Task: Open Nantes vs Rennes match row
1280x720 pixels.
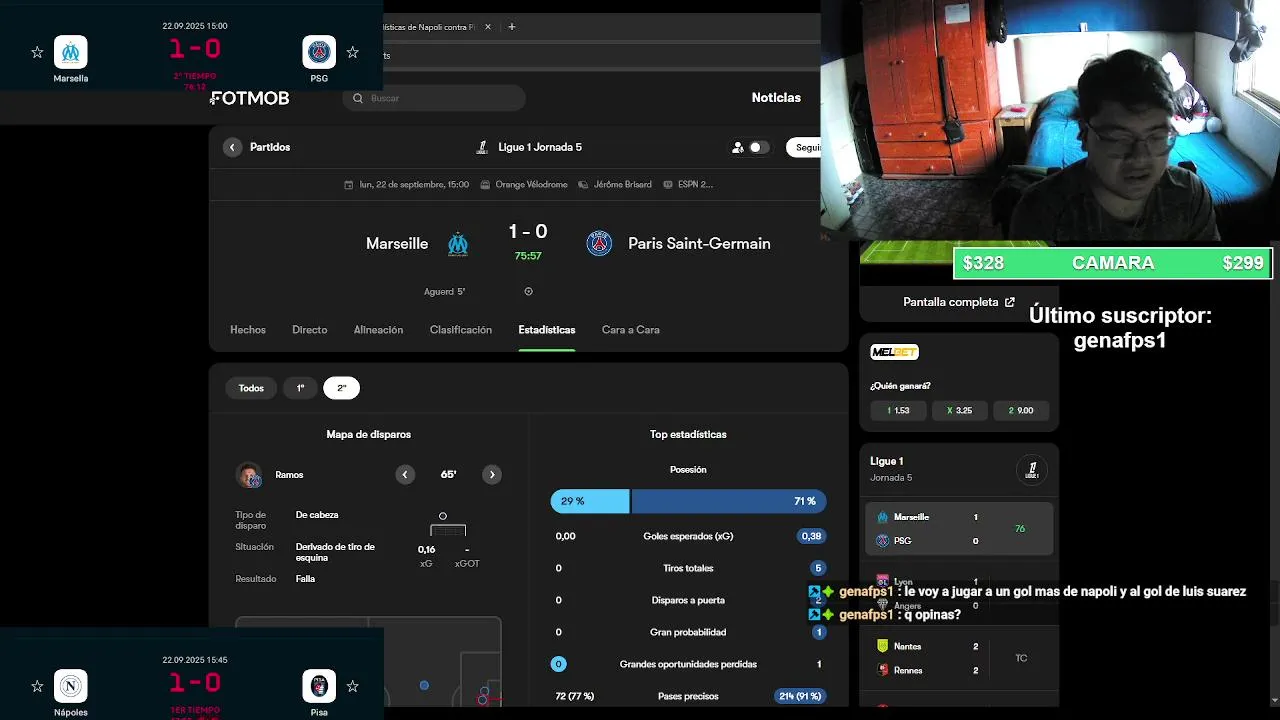Action: tap(959, 658)
